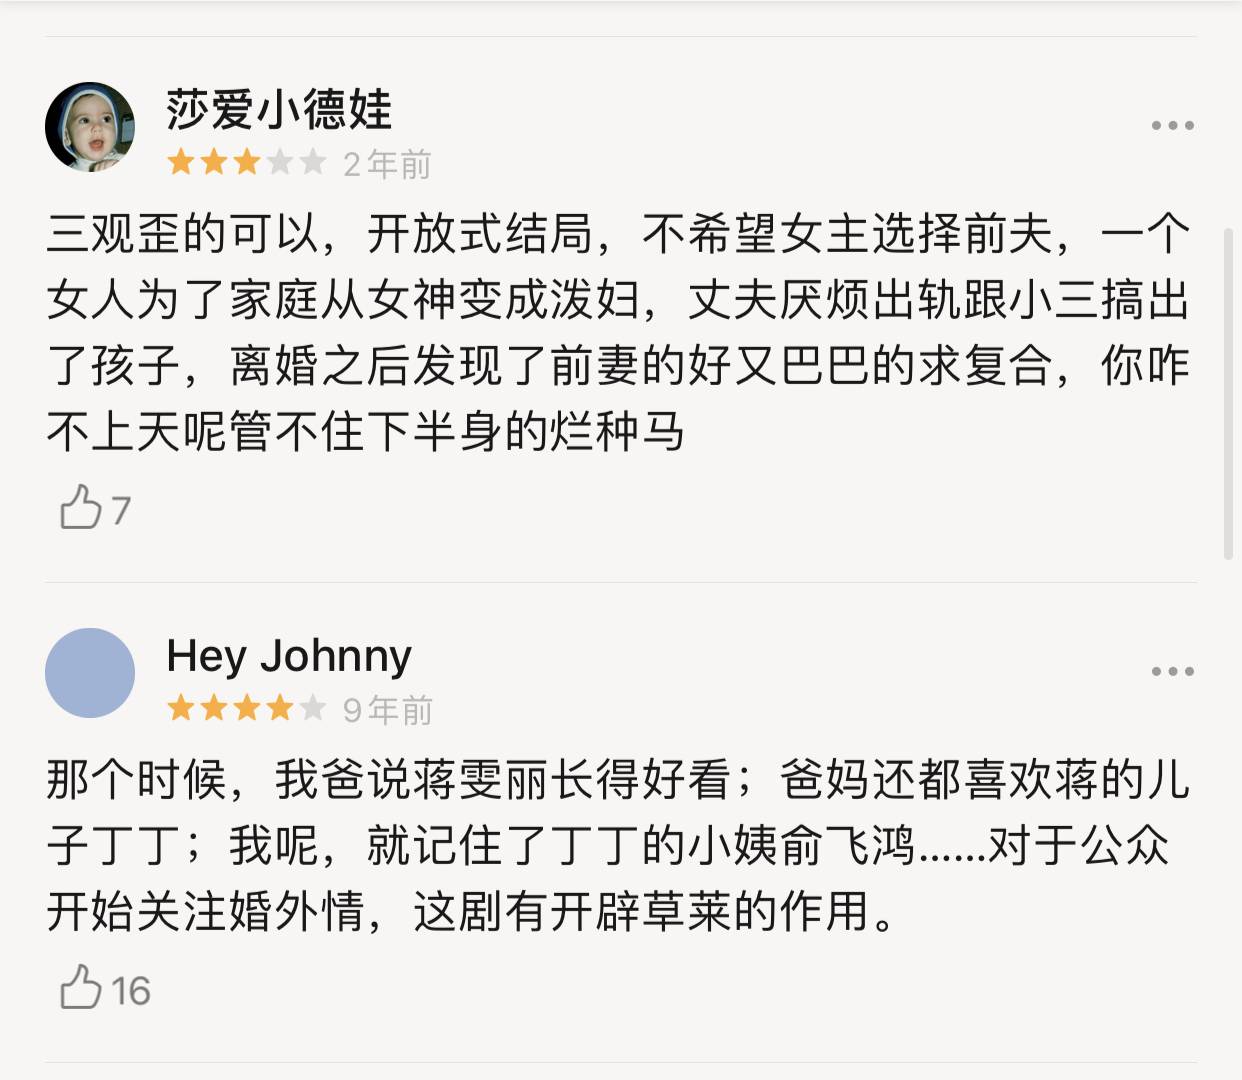Click the like count 7
Image resolution: width=1242 pixels, height=1080 pixels.
(x=121, y=510)
